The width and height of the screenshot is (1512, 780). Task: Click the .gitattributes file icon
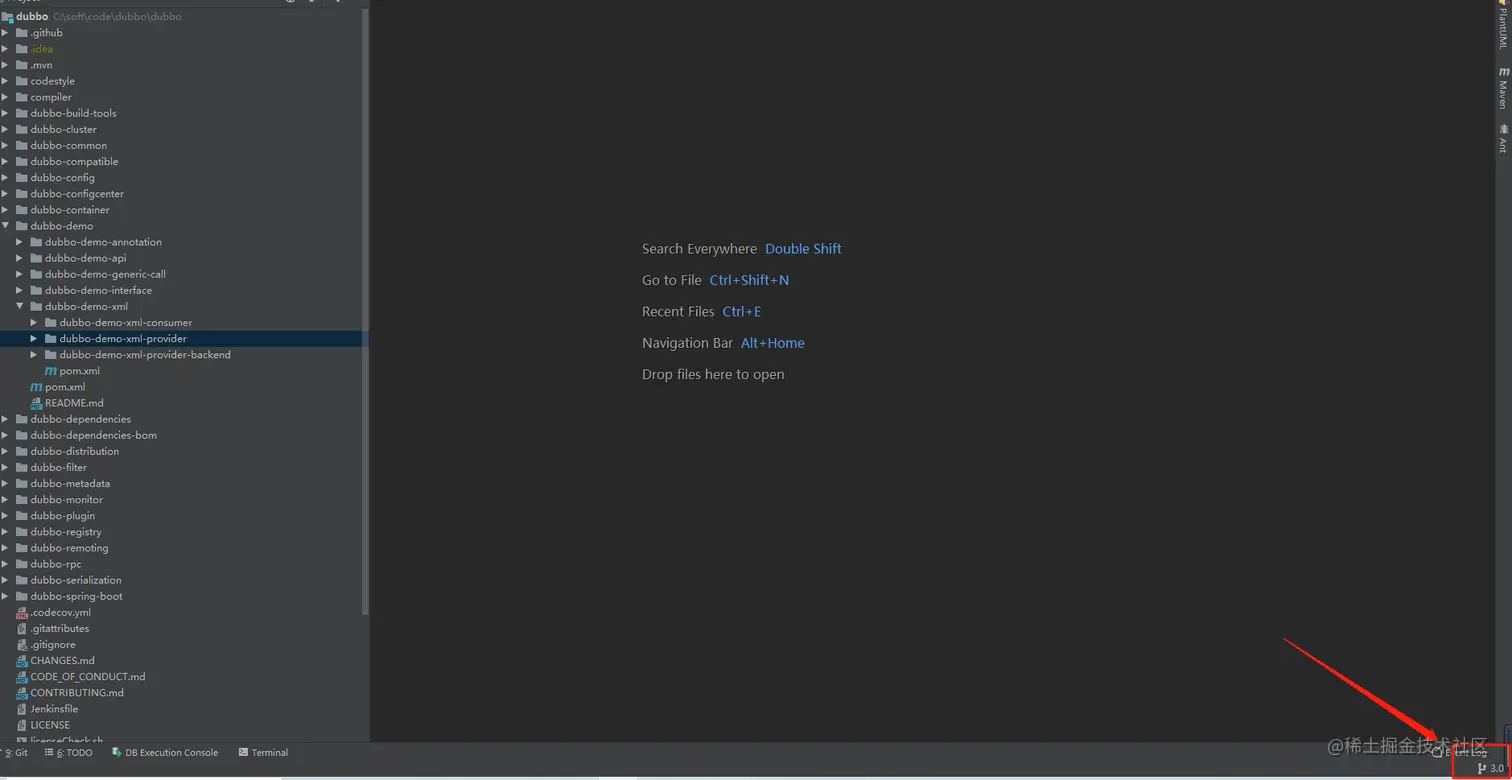22,629
